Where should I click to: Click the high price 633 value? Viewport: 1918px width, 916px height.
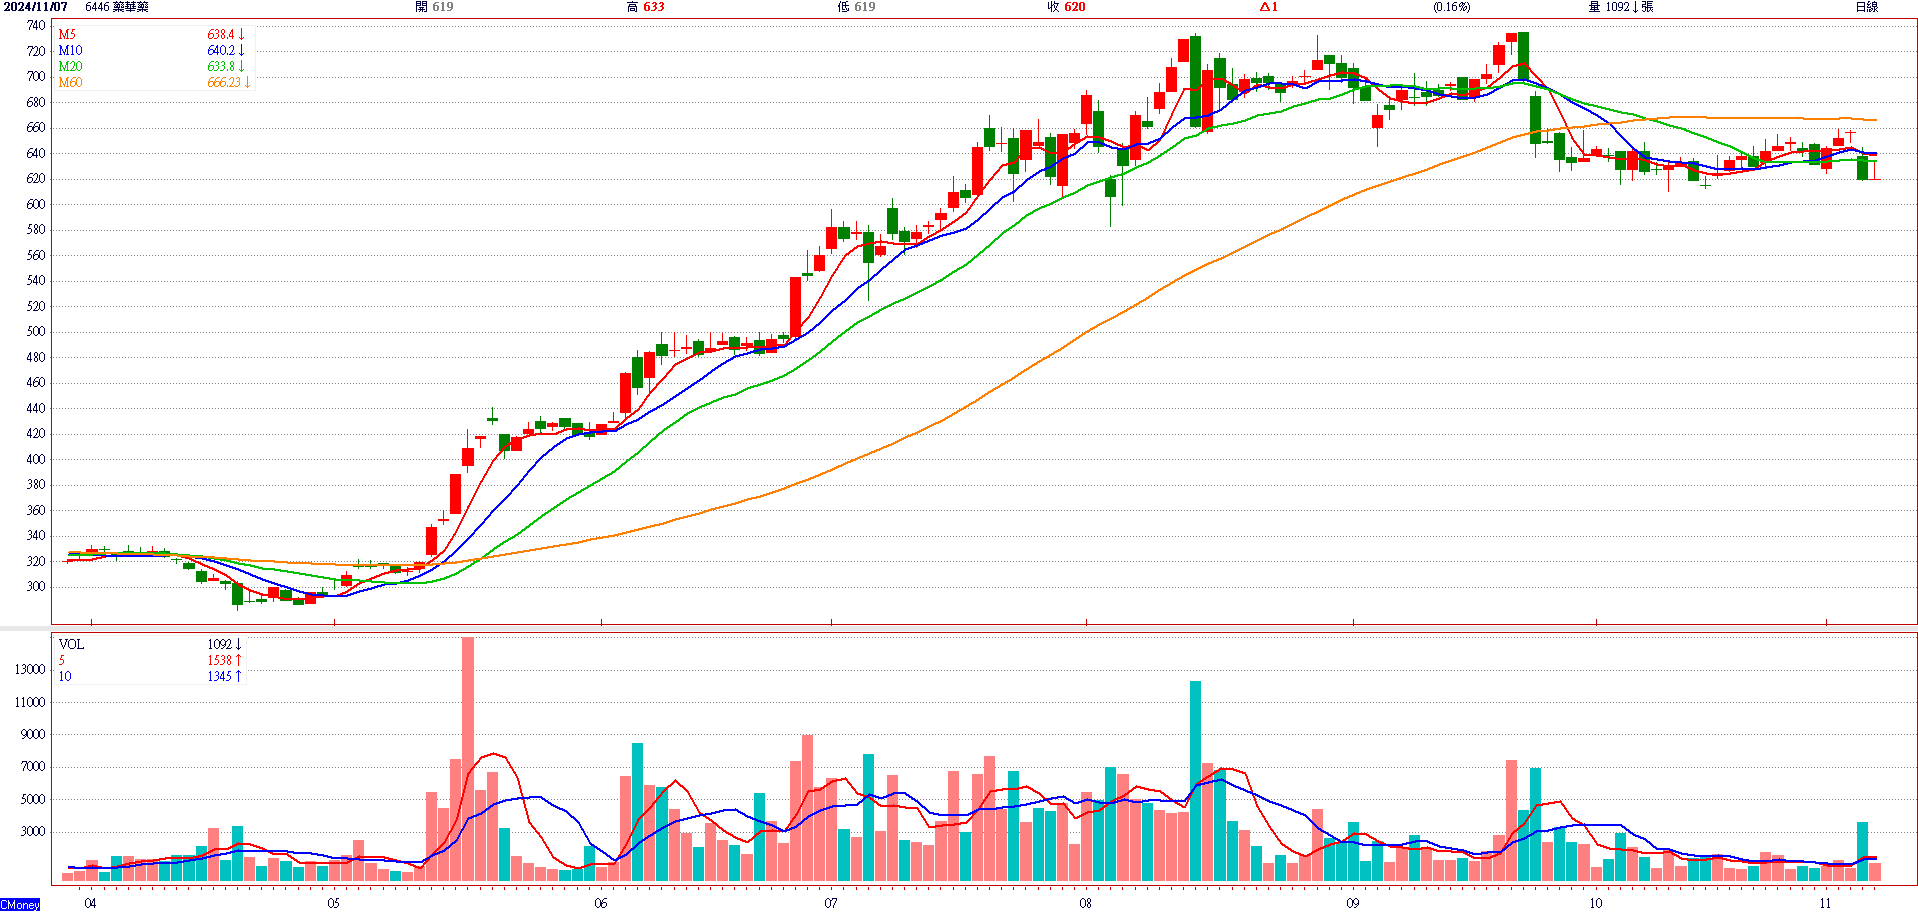(x=653, y=7)
